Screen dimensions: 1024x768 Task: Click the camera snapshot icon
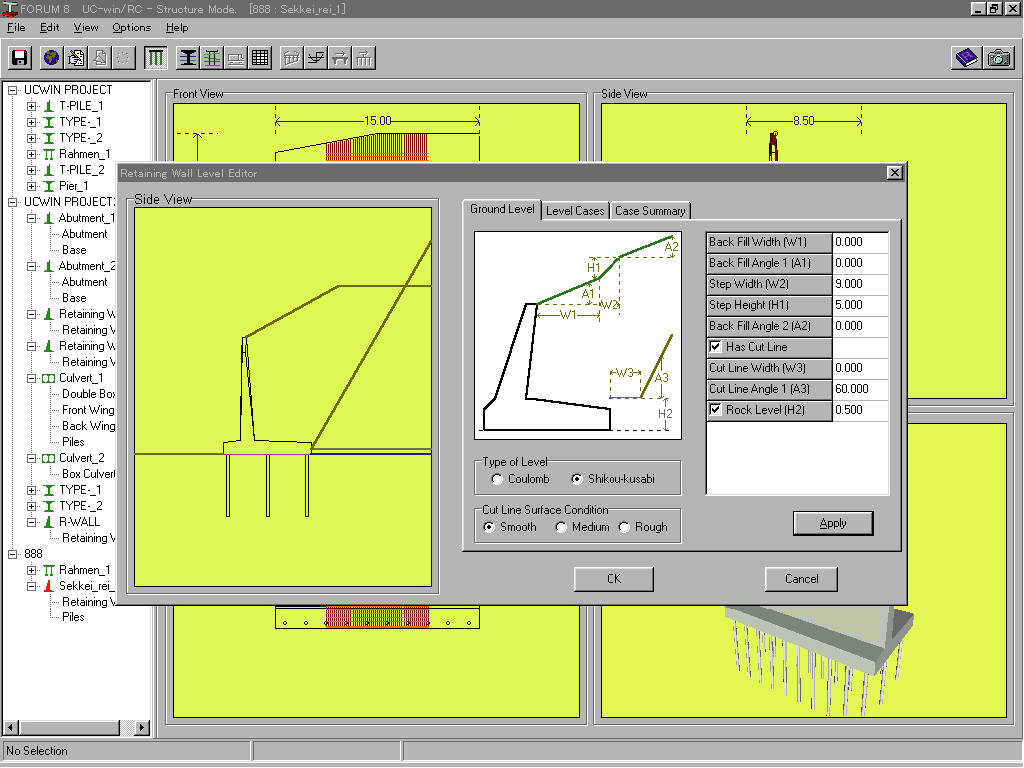(x=998, y=58)
